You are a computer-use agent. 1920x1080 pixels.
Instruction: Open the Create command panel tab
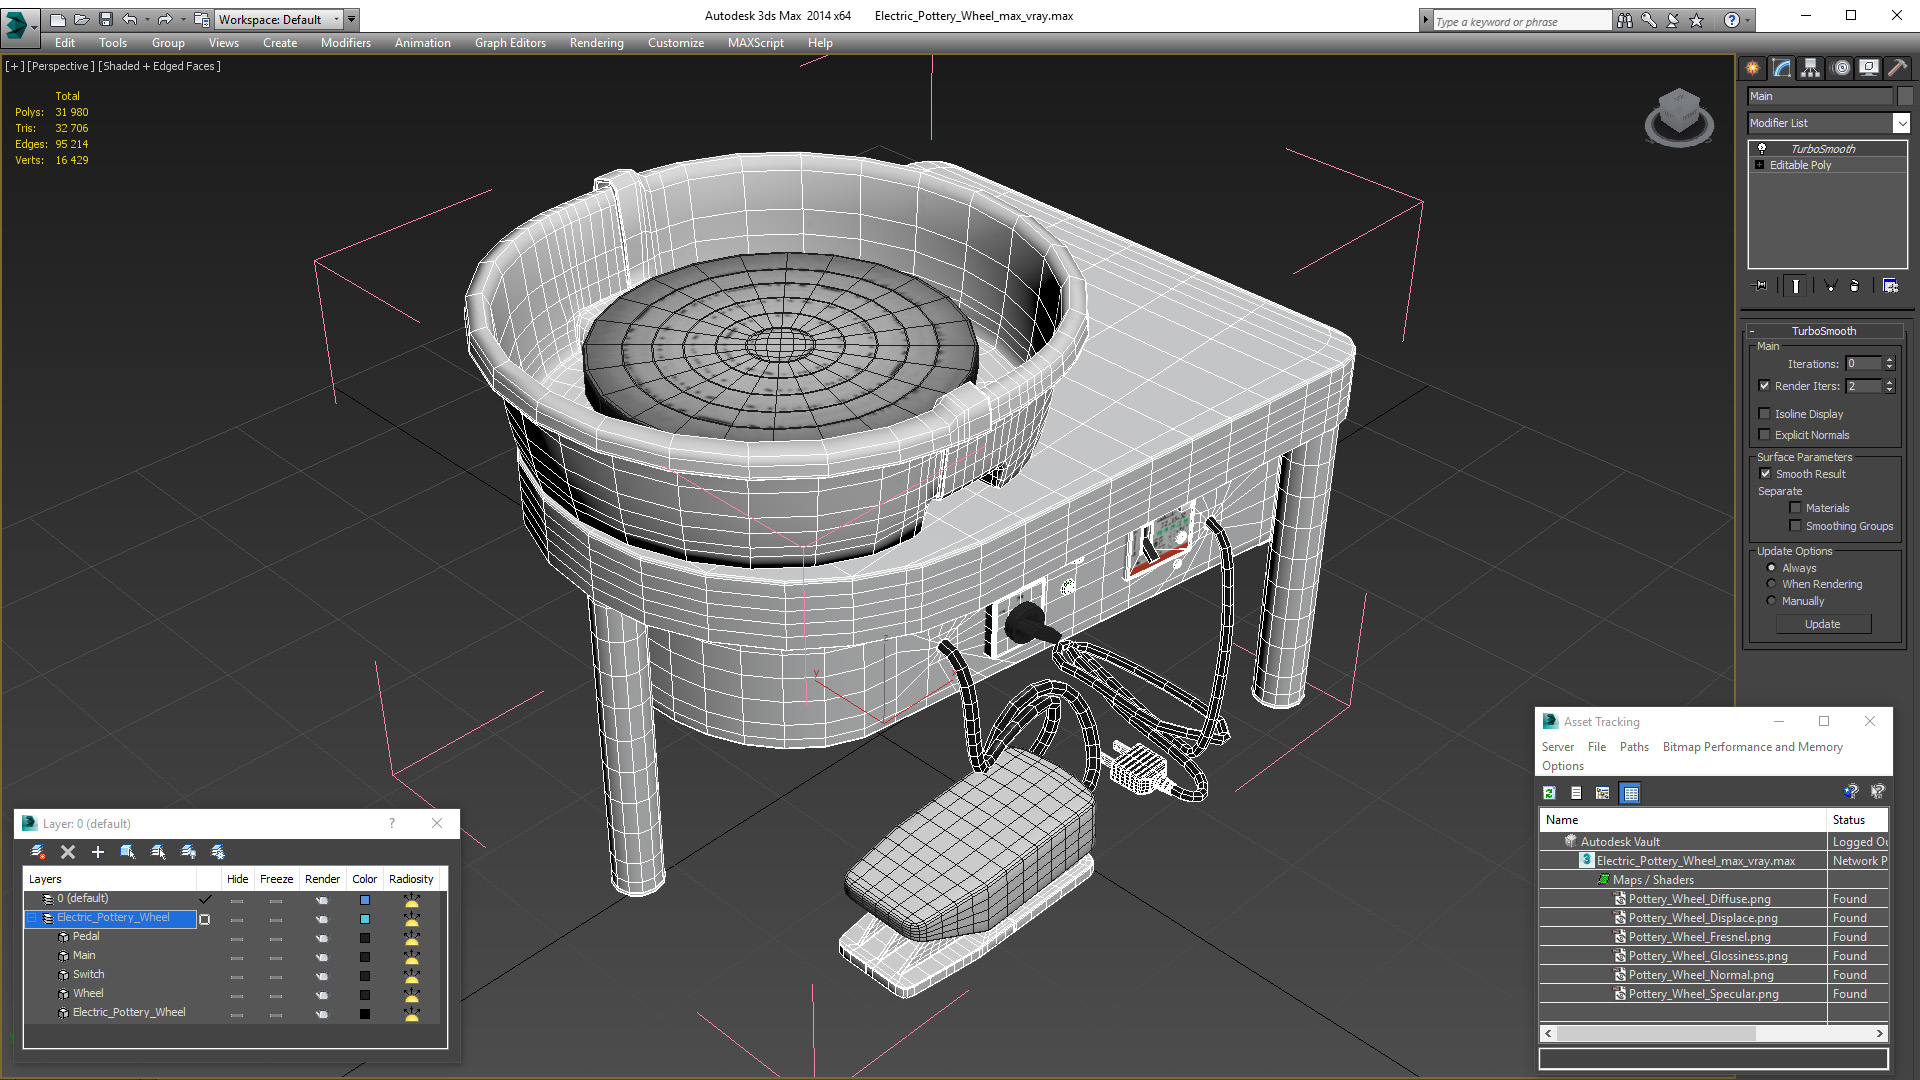[x=1752, y=68]
